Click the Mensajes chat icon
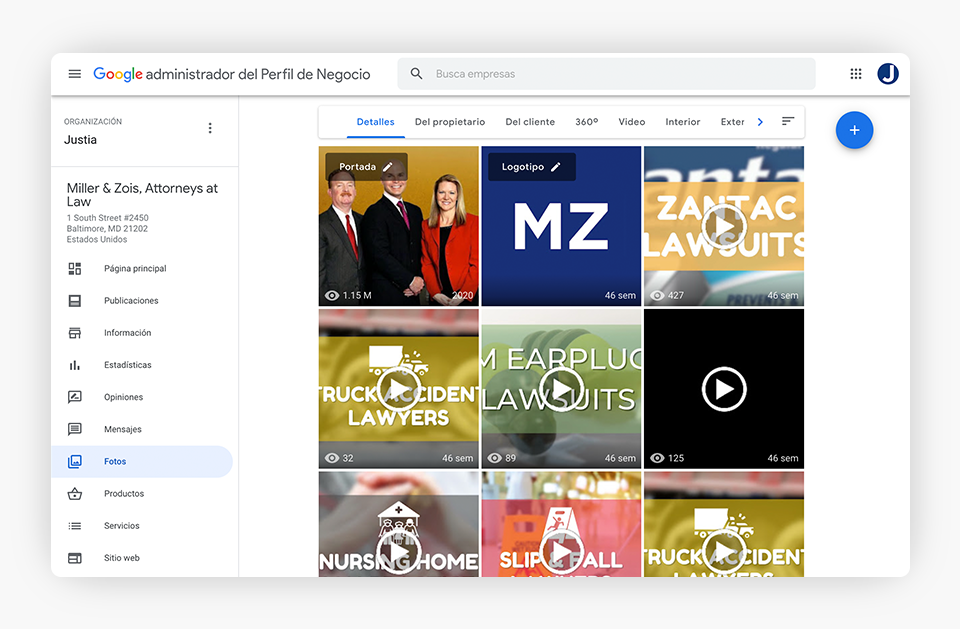Viewport: 960px width, 629px height. click(75, 429)
